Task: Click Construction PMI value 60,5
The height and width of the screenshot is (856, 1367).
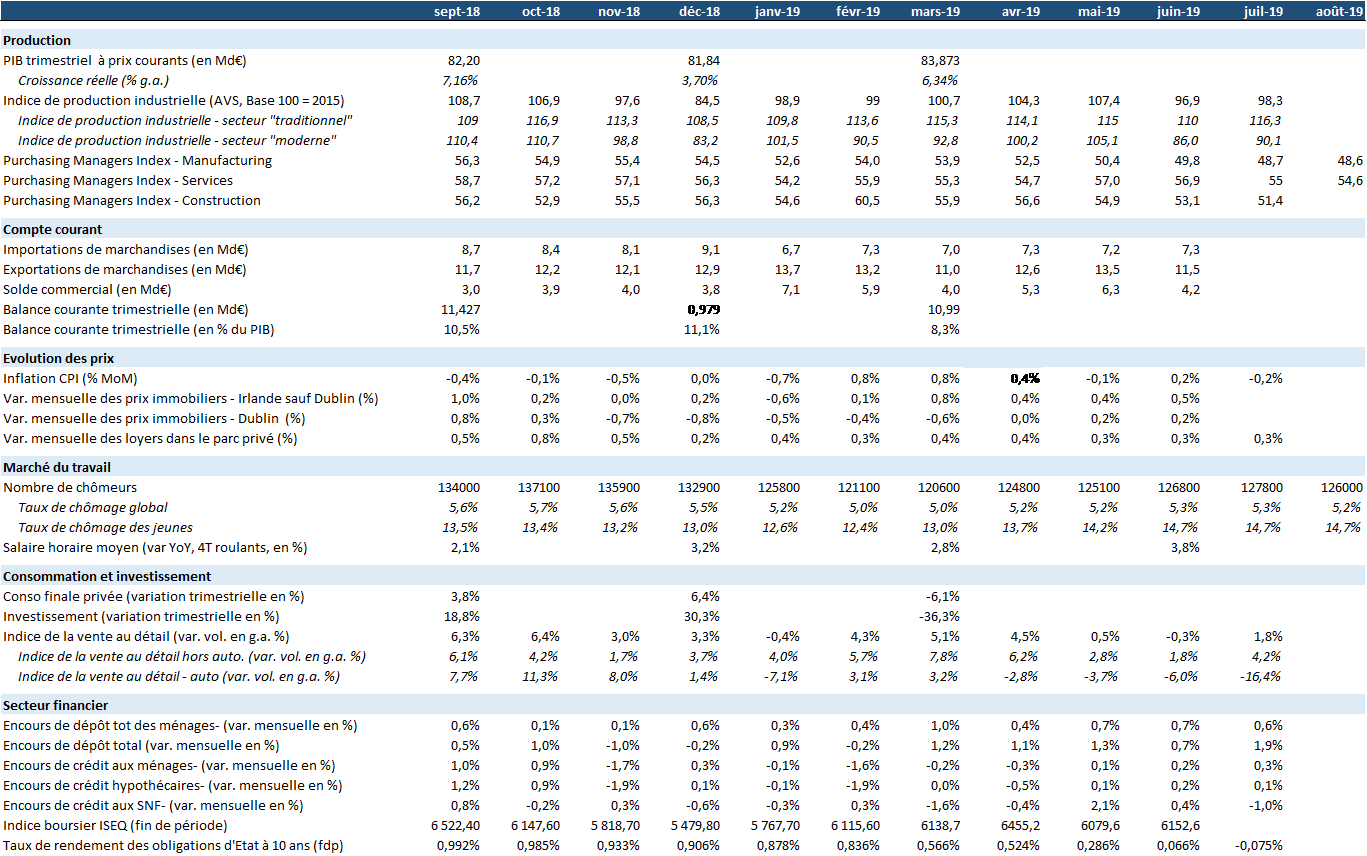Action: click(867, 201)
